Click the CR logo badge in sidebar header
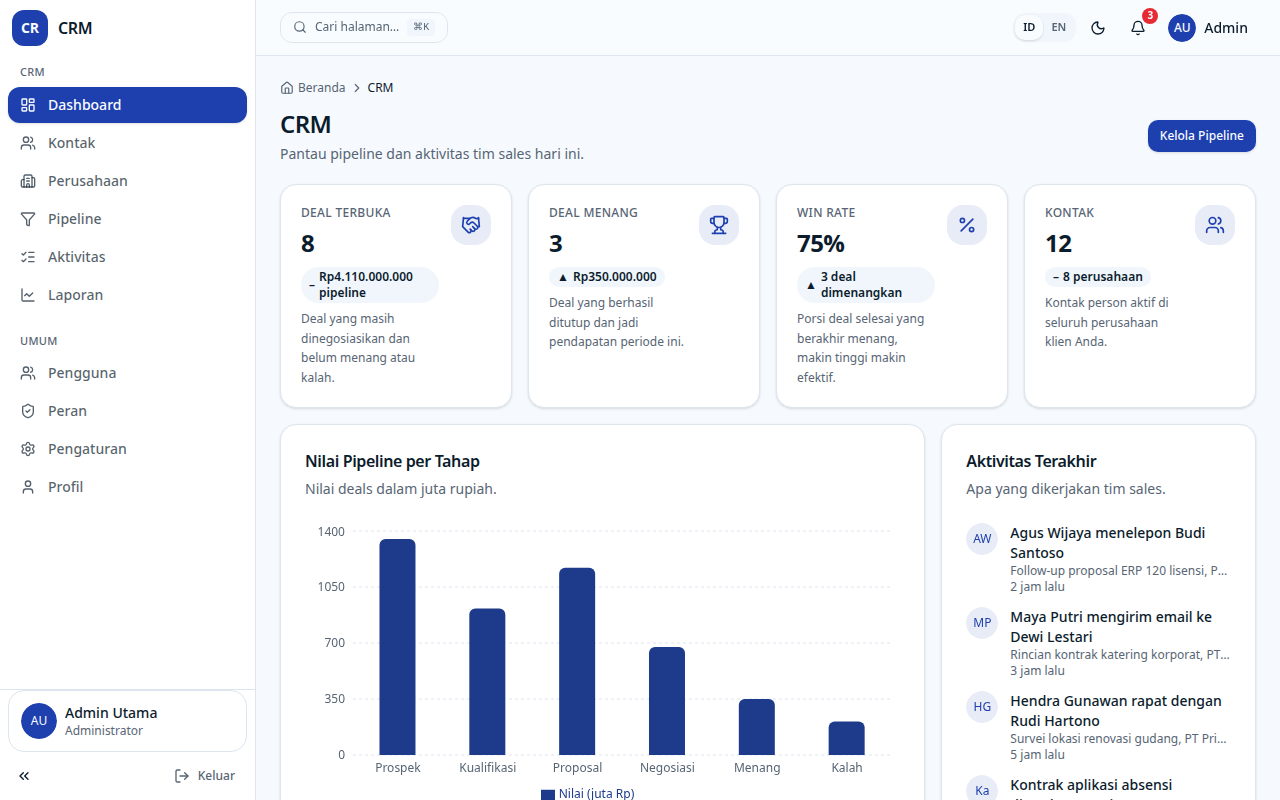1280x800 pixels. 30,28
